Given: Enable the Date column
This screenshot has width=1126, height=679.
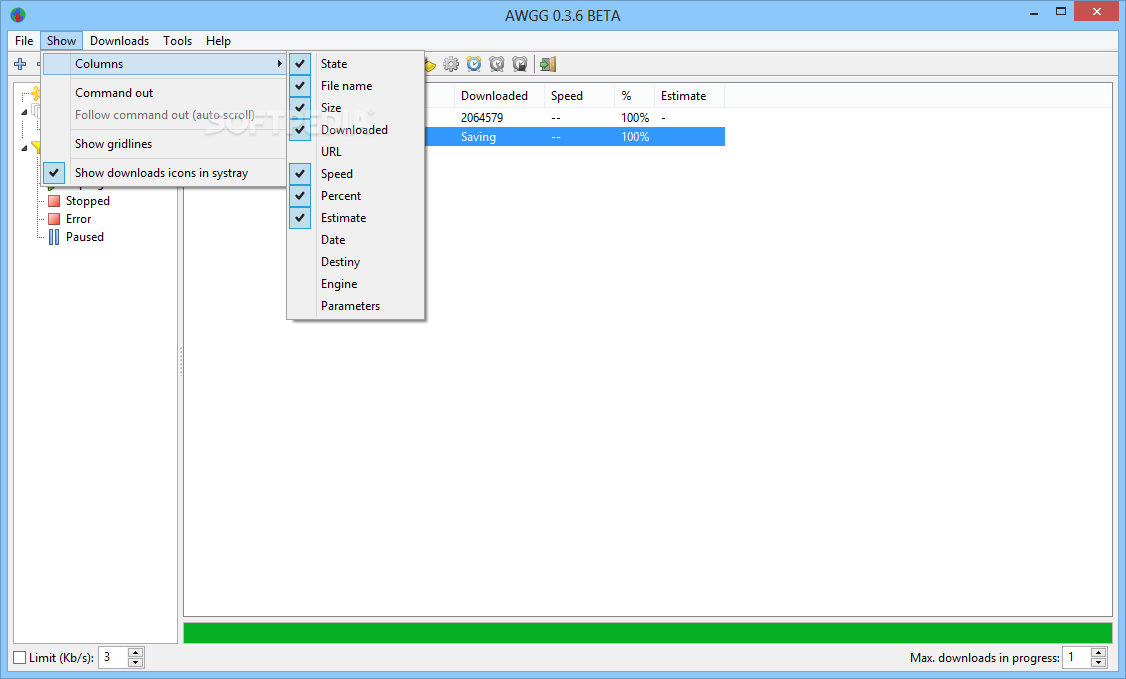Looking at the screenshot, I should click(355, 240).
